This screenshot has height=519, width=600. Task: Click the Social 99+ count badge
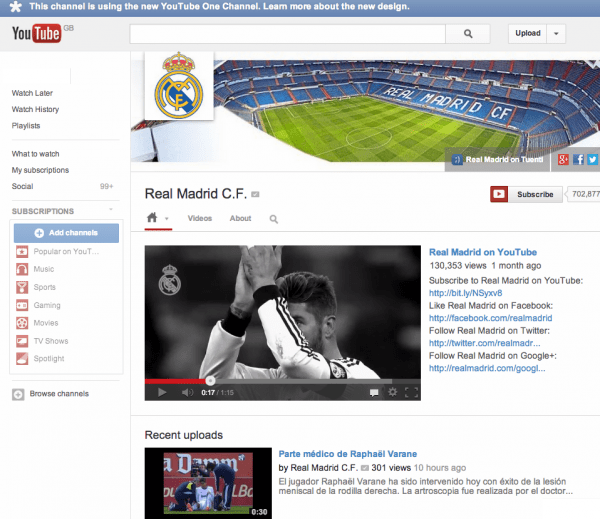coord(106,186)
